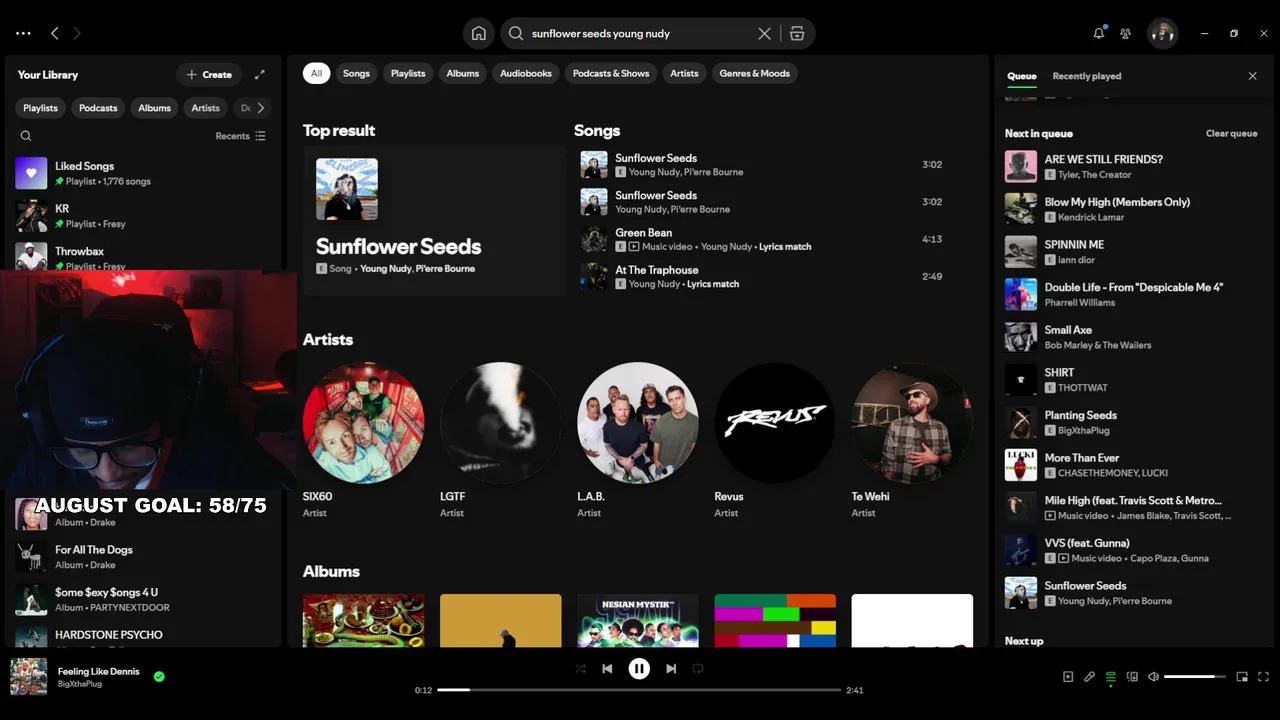This screenshot has height=720, width=1280.
Task: Open Sunflower Seeds top result card
Action: 434,220
